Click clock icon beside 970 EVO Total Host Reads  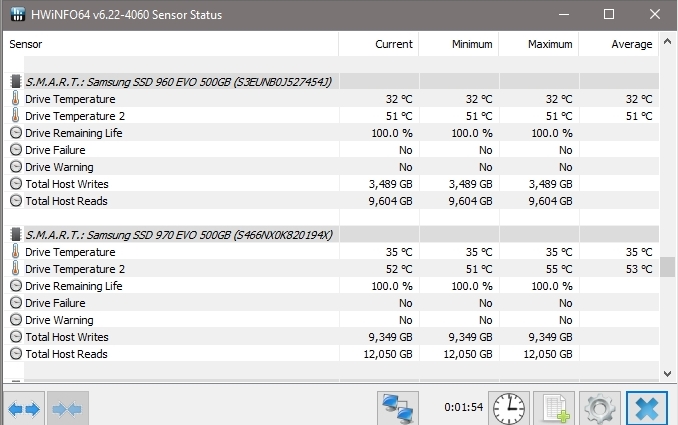(16, 354)
